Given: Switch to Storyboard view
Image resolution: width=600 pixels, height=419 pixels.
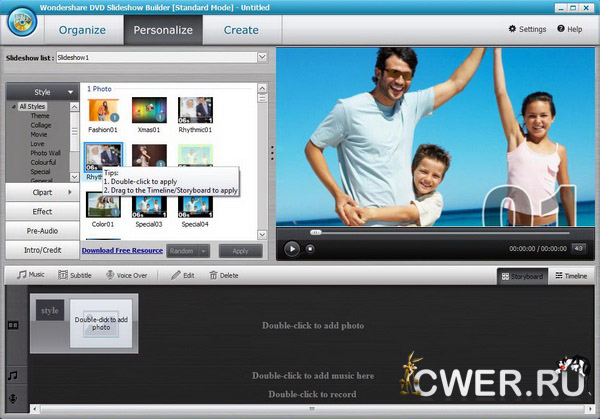Looking at the screenshot, I should pyautogui.click(x=521, y=275).
